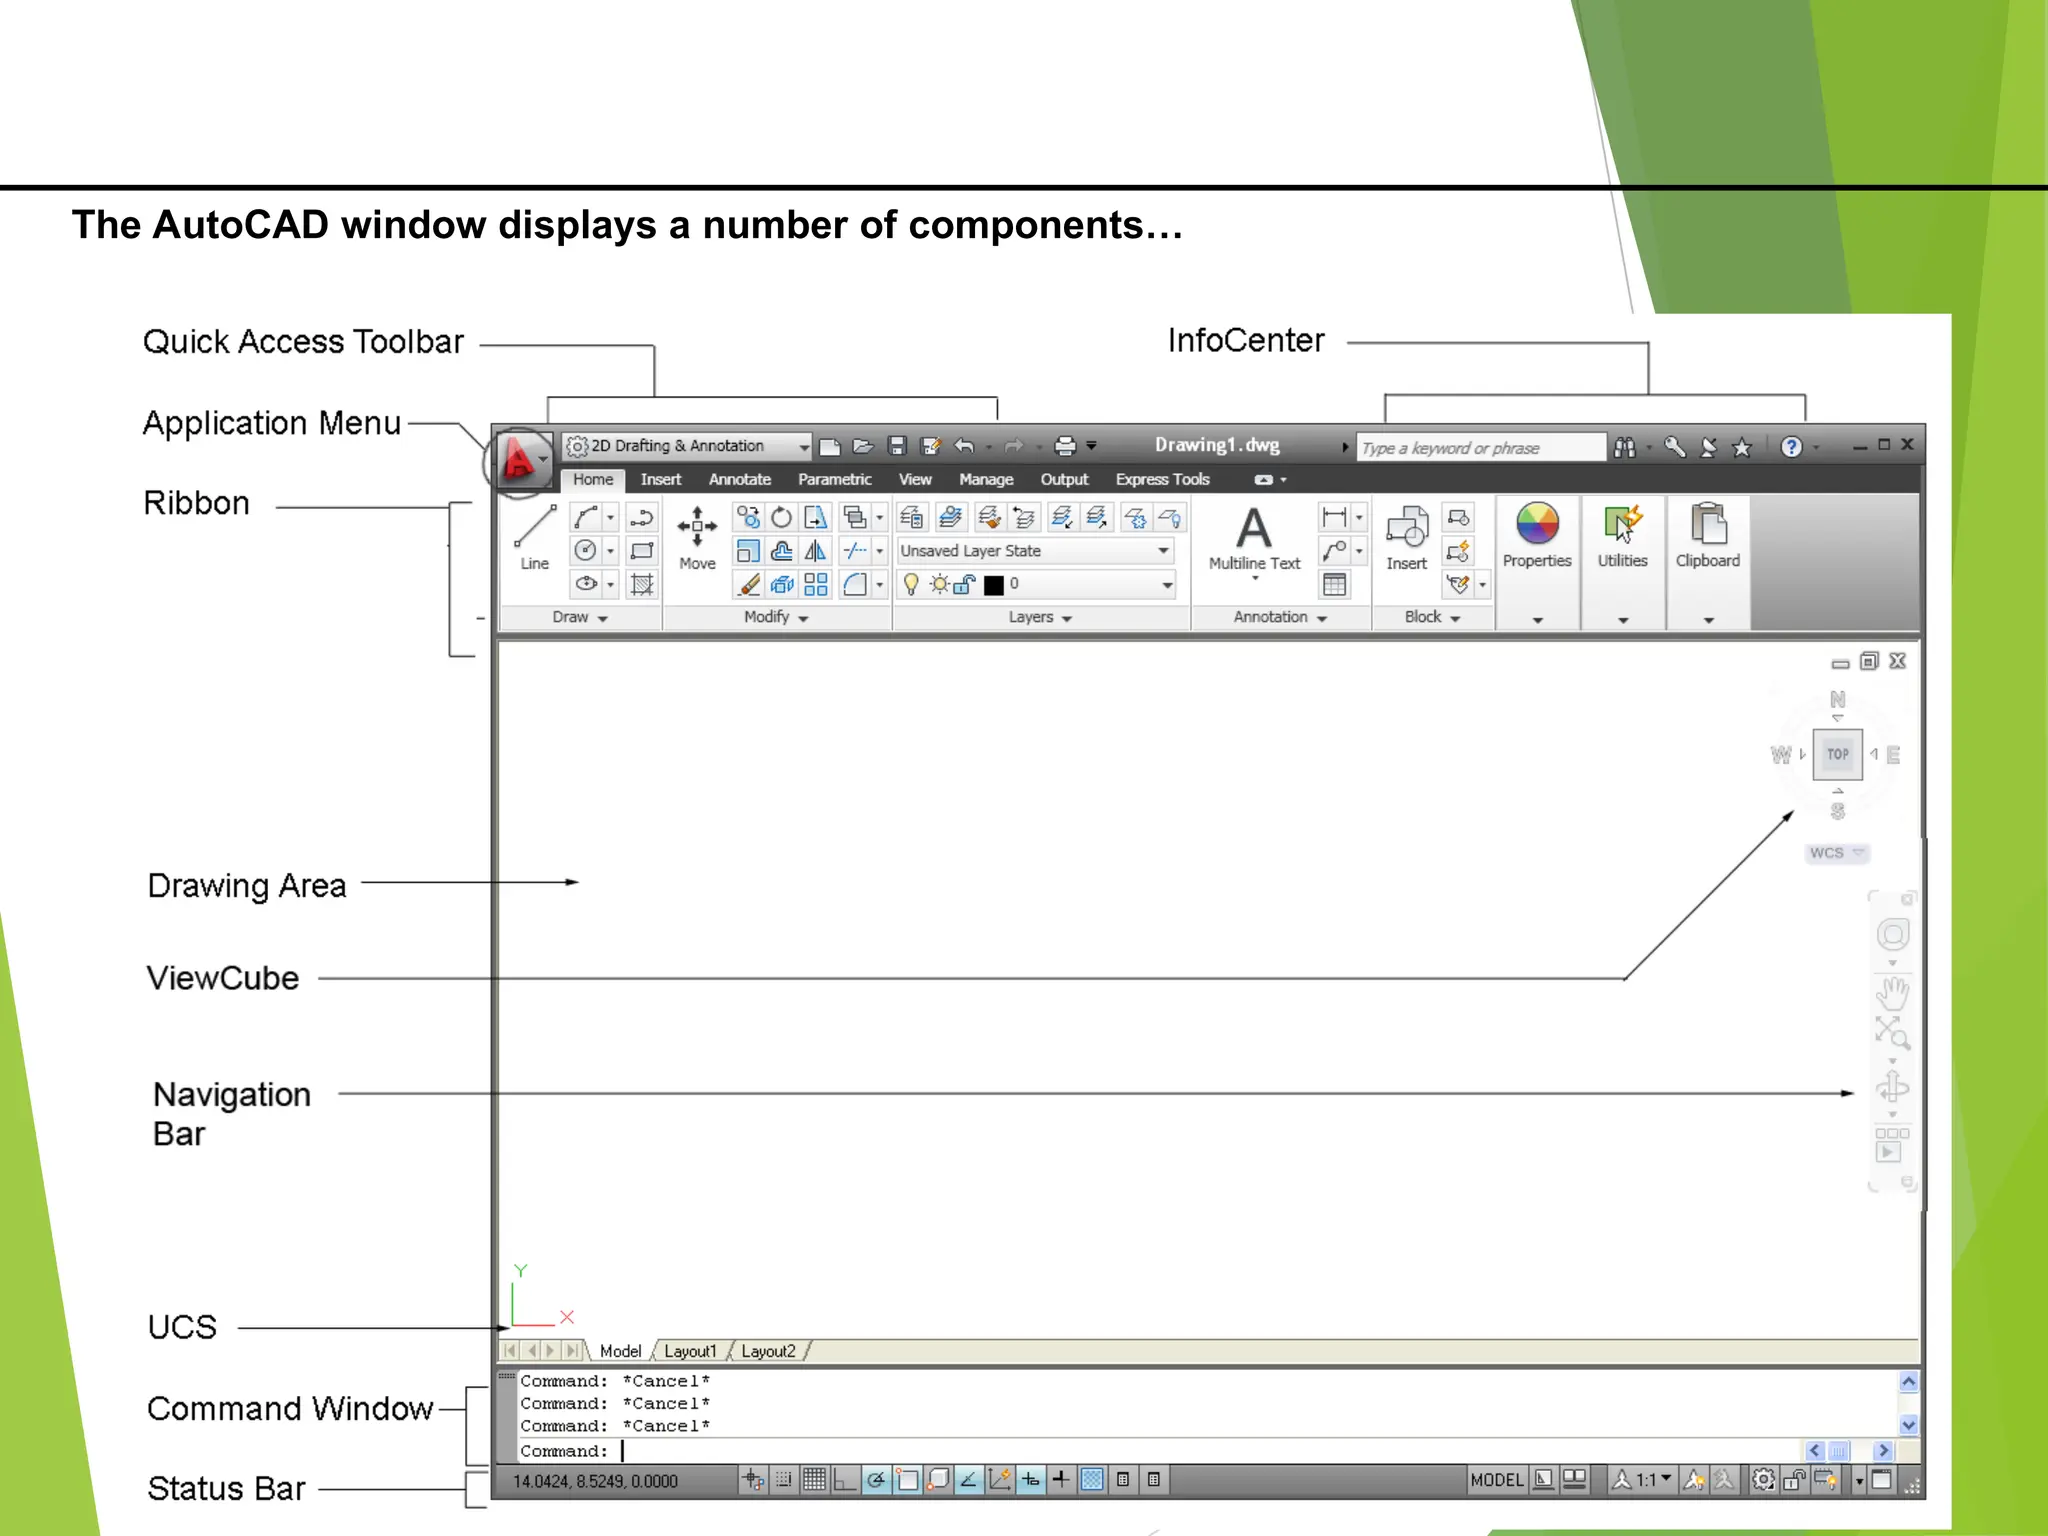Click the Undo arrow icon
The image size is (2048, 1536).
[x=964, y=446]
